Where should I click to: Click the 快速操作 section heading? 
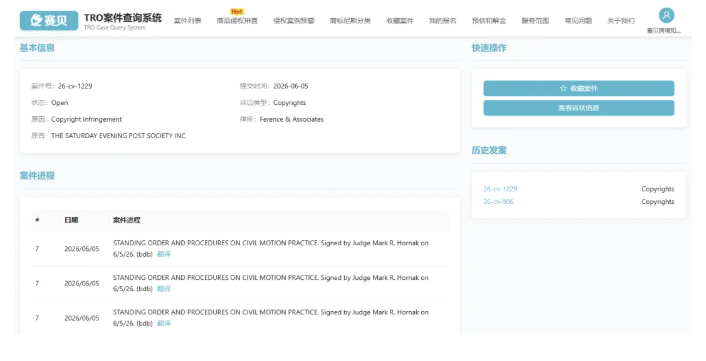click(x=489, y=48)
